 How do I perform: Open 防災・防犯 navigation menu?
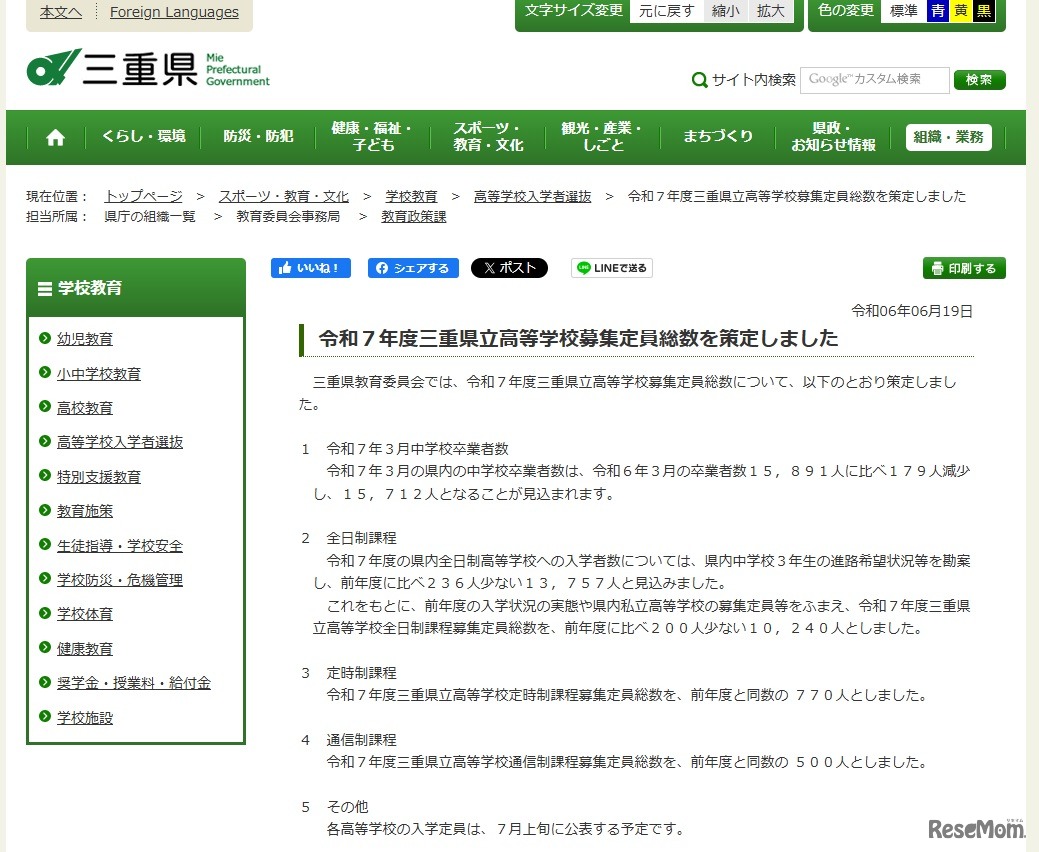[x=258, y=137]
